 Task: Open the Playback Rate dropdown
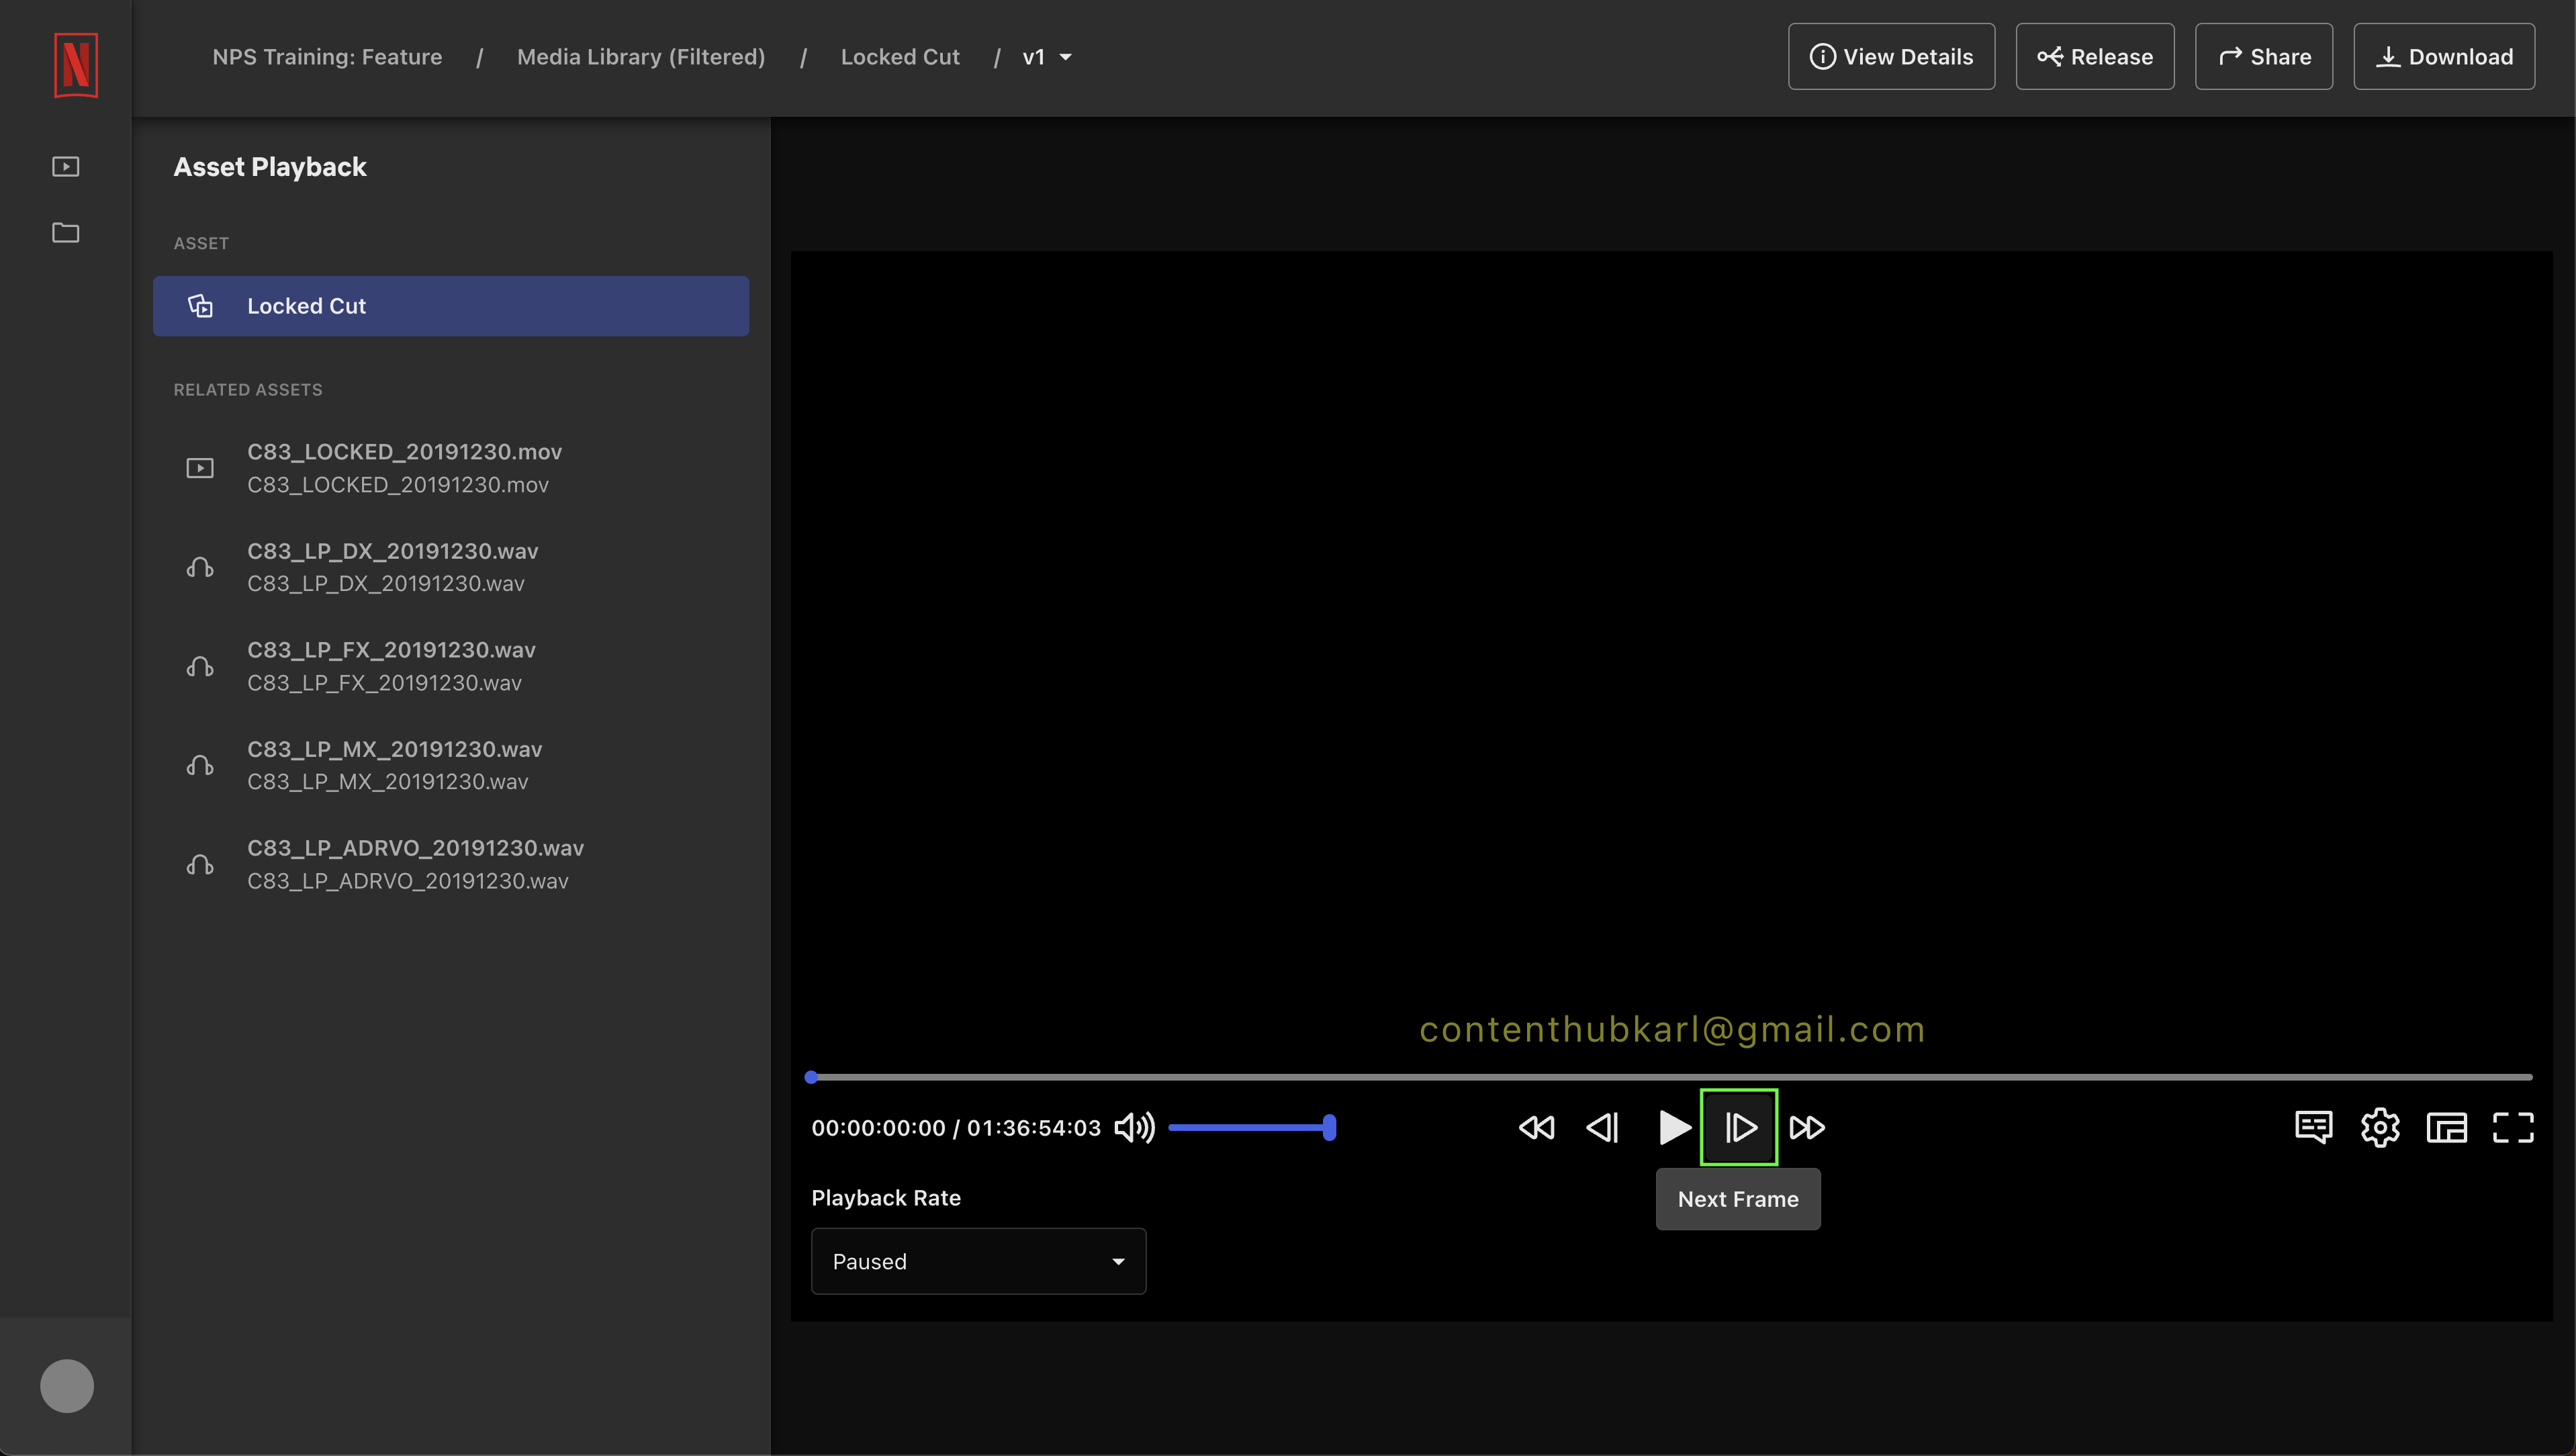(978, 1261)
